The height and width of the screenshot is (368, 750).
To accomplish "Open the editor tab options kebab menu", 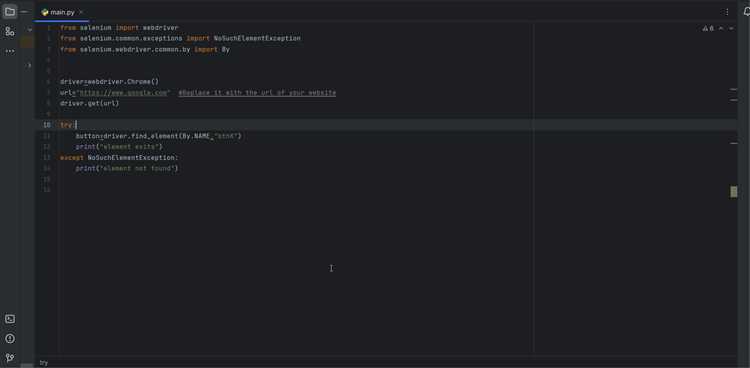I will pyautogui.click(x=727, y=12).
